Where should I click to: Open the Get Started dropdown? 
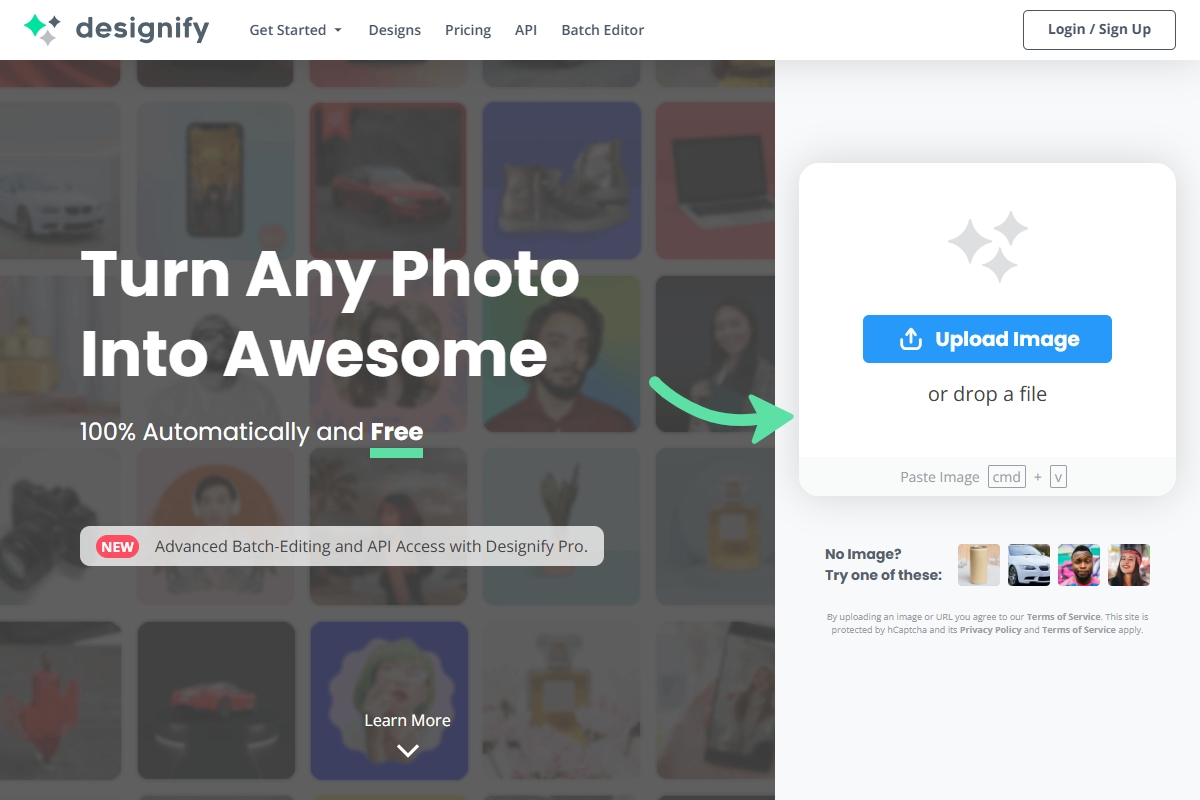coord(289,30)
